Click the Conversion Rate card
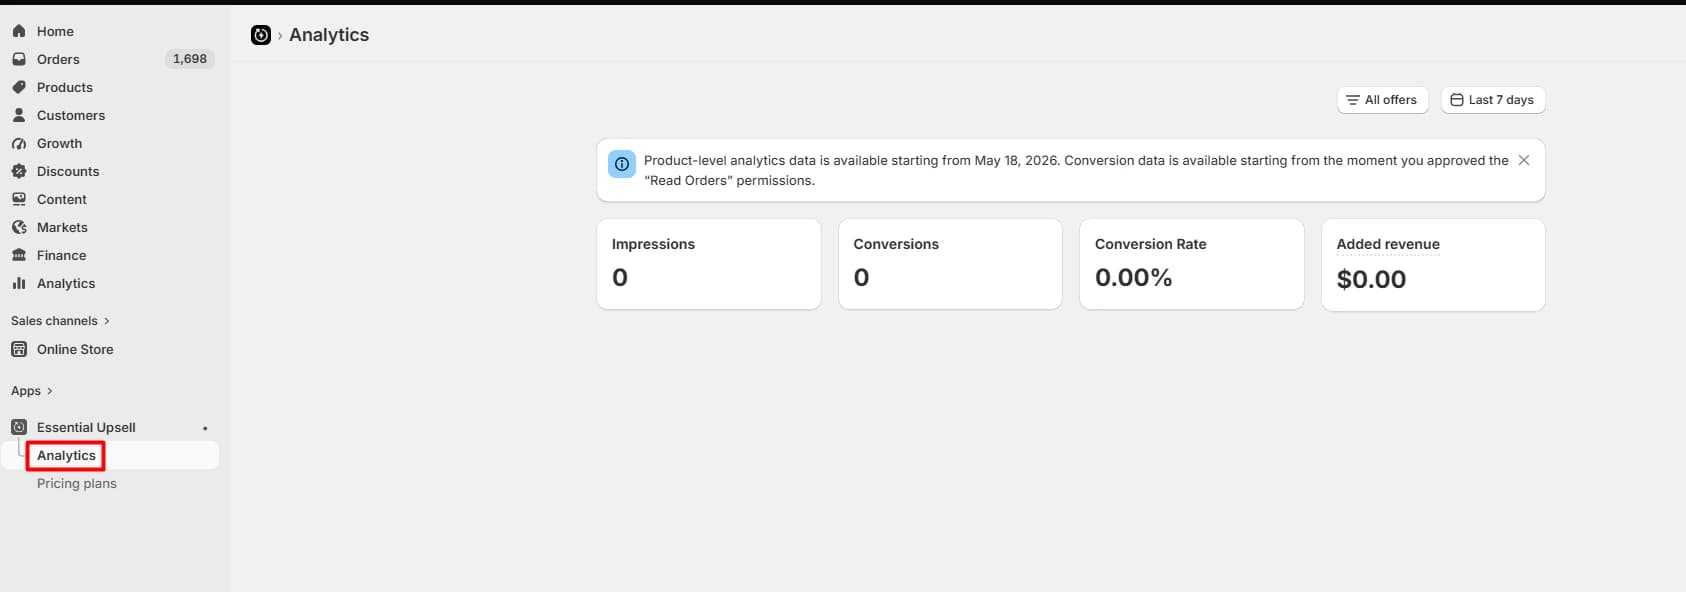Image resolution: width=1686 pixels, height=592 pixels. click(x=1192, y=264)
